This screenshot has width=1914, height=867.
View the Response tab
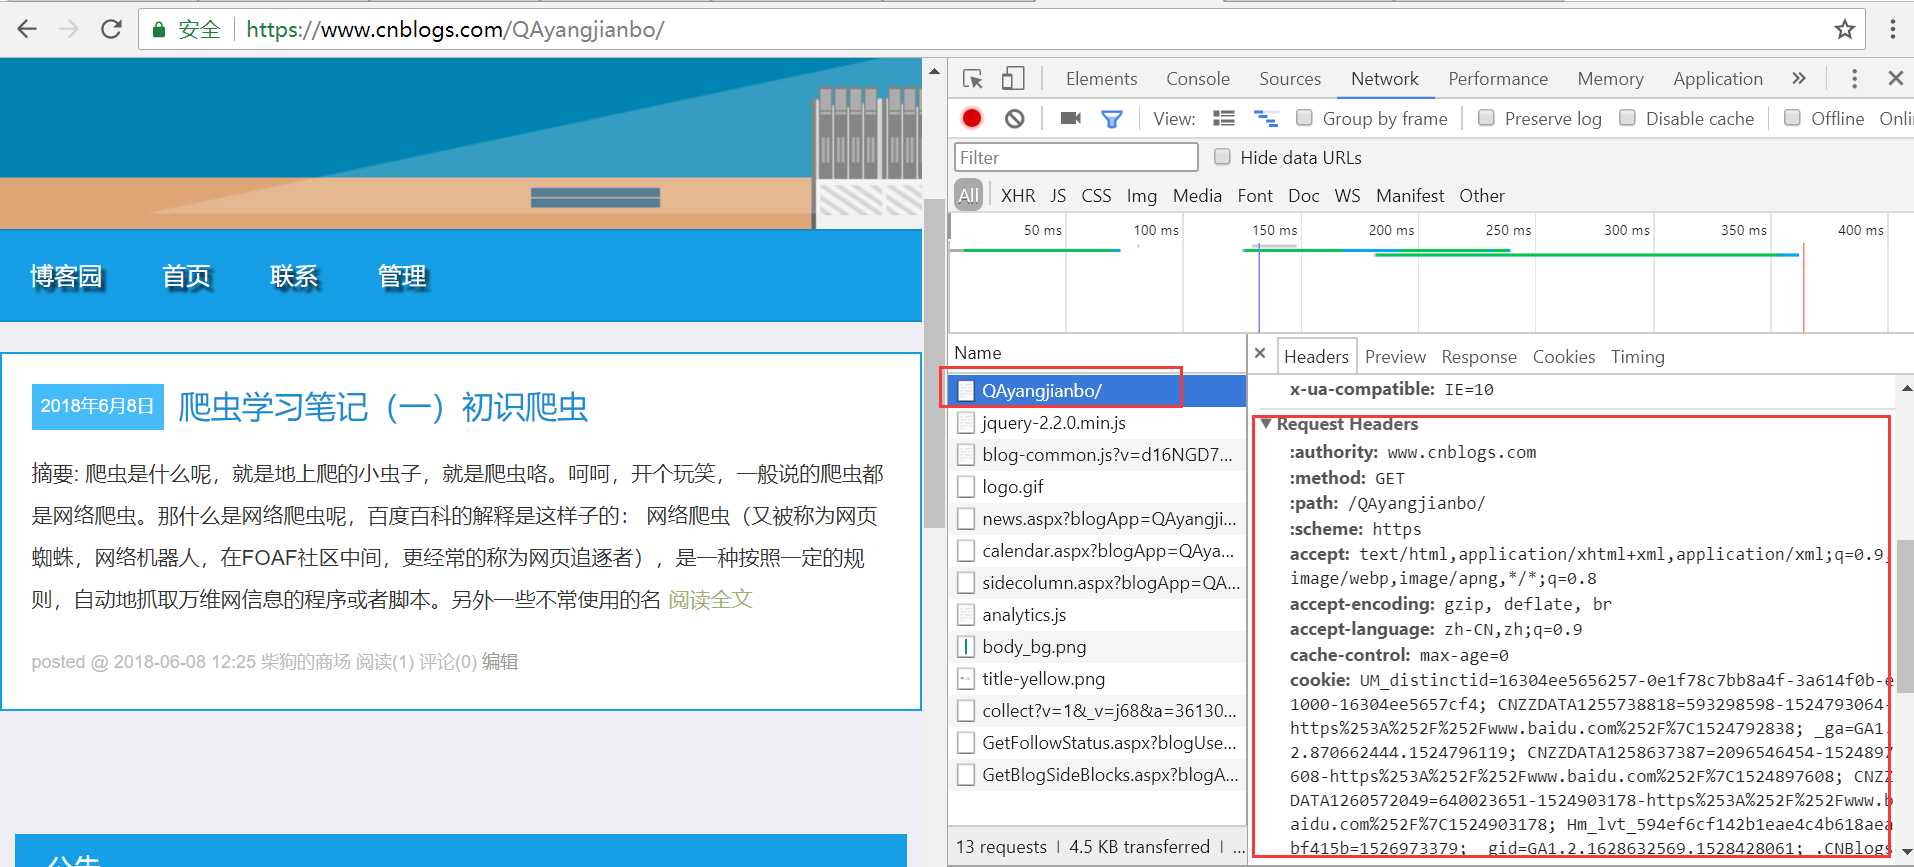point(1479,357)
